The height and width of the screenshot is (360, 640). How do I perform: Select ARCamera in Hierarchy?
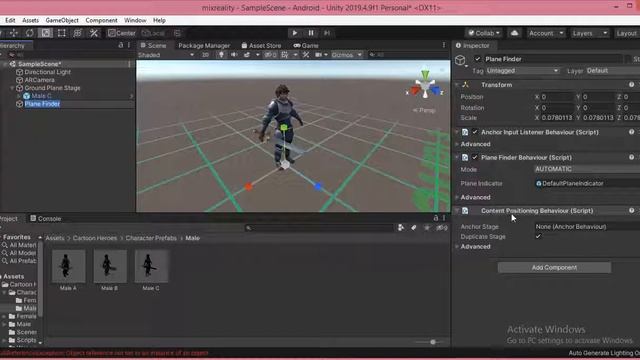point(39,80)
